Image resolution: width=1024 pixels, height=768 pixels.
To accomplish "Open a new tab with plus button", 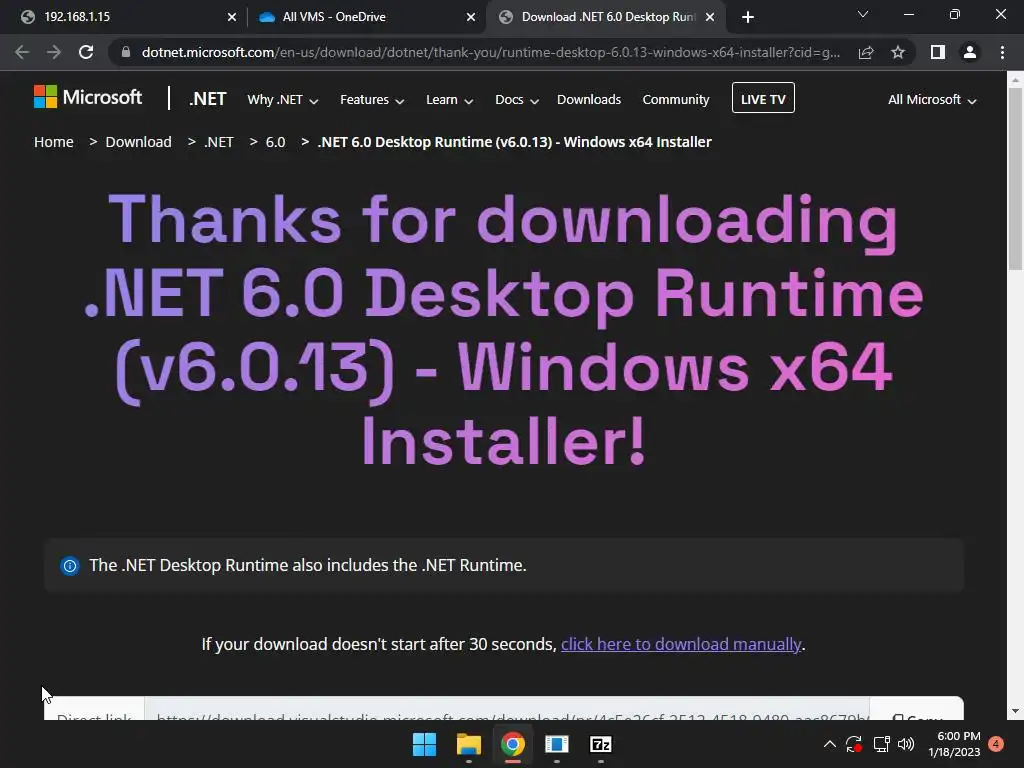I will click(748, 17).
